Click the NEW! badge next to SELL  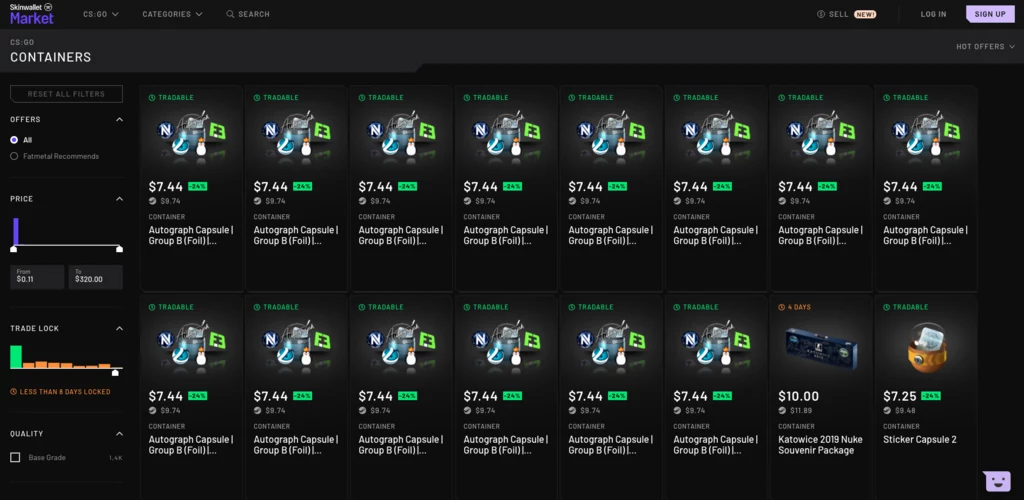865,14
